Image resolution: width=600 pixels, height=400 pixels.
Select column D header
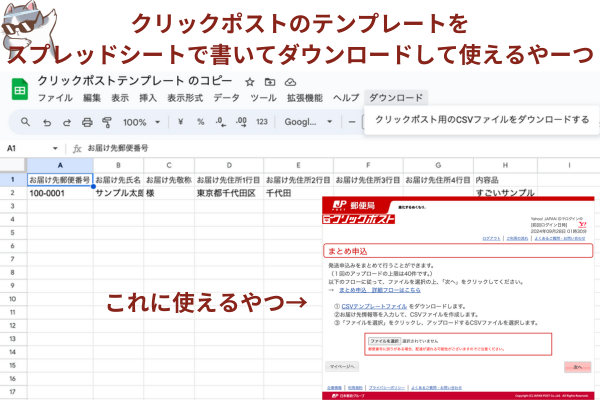click(x=229, y=165)
